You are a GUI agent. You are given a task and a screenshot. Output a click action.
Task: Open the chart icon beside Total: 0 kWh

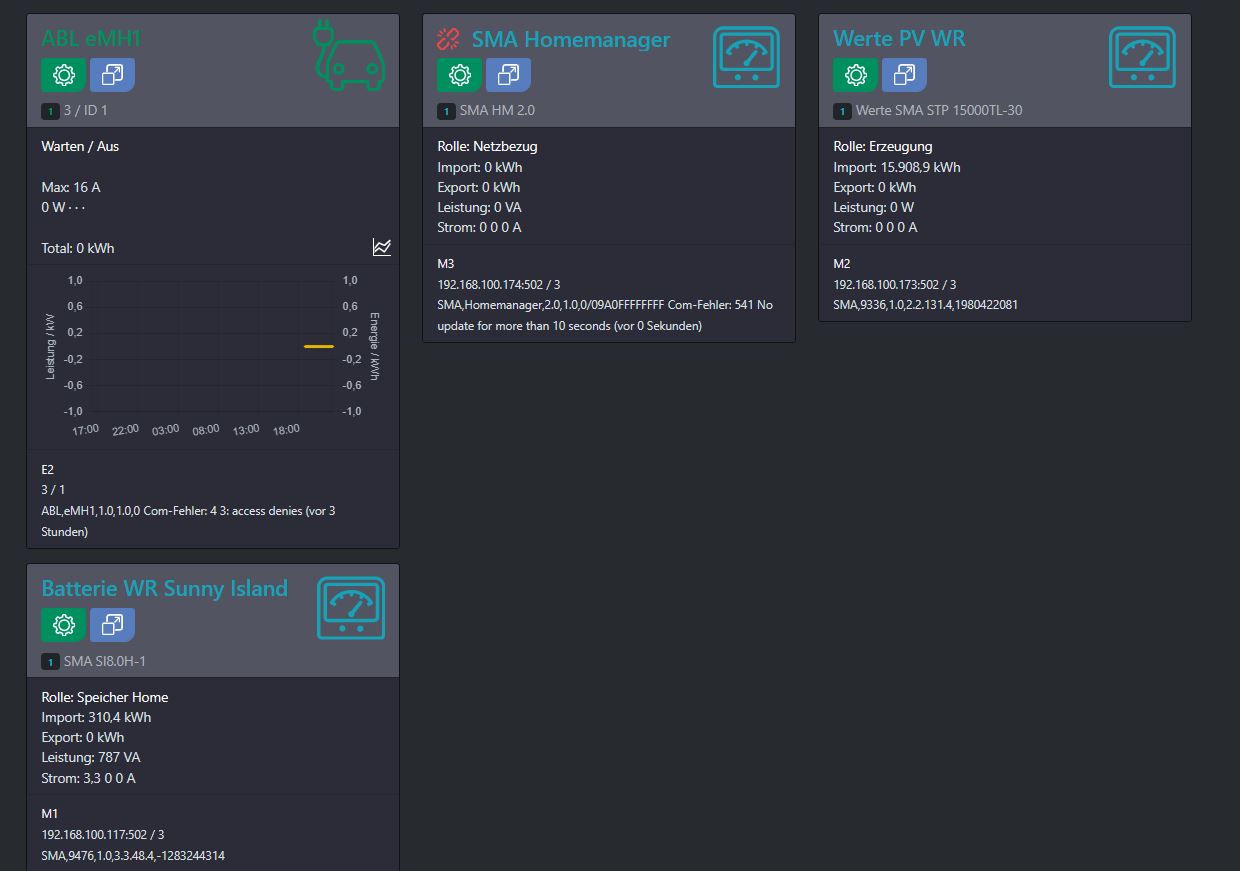pos(382,247)
